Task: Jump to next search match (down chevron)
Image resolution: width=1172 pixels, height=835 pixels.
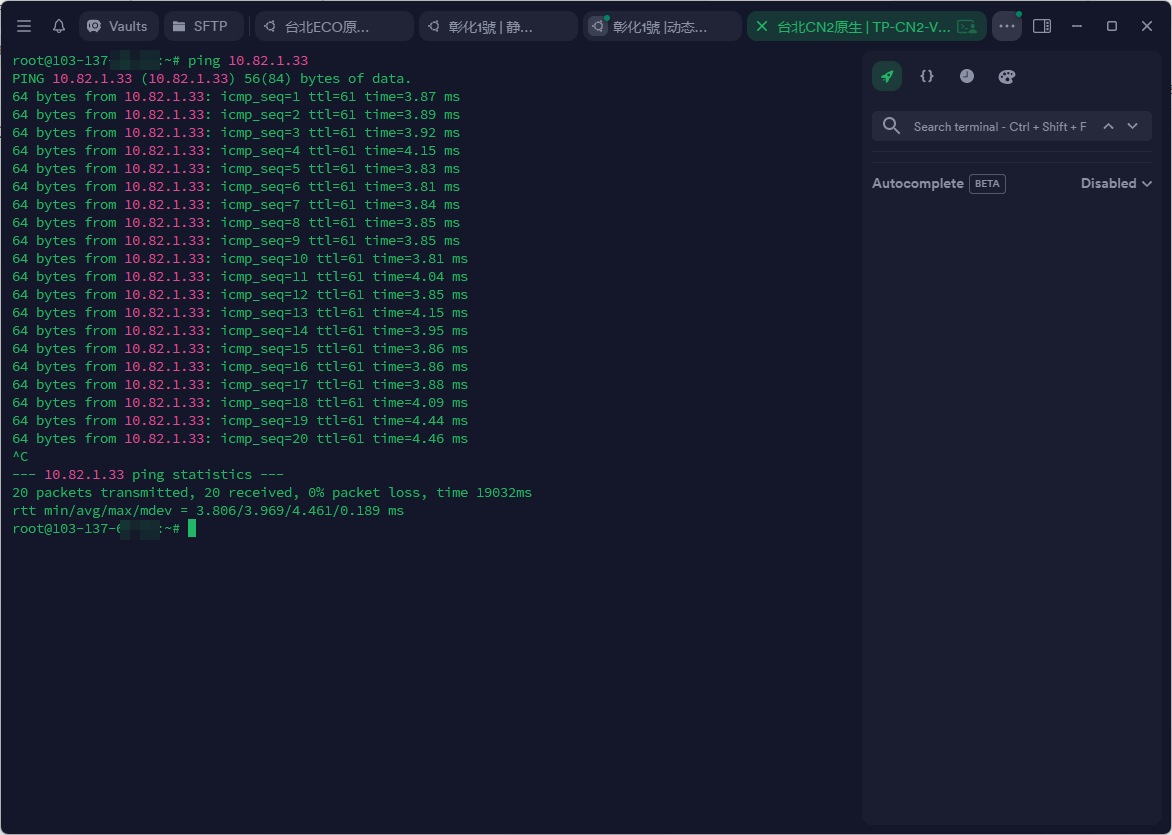Action: (x=1132, y=126)
